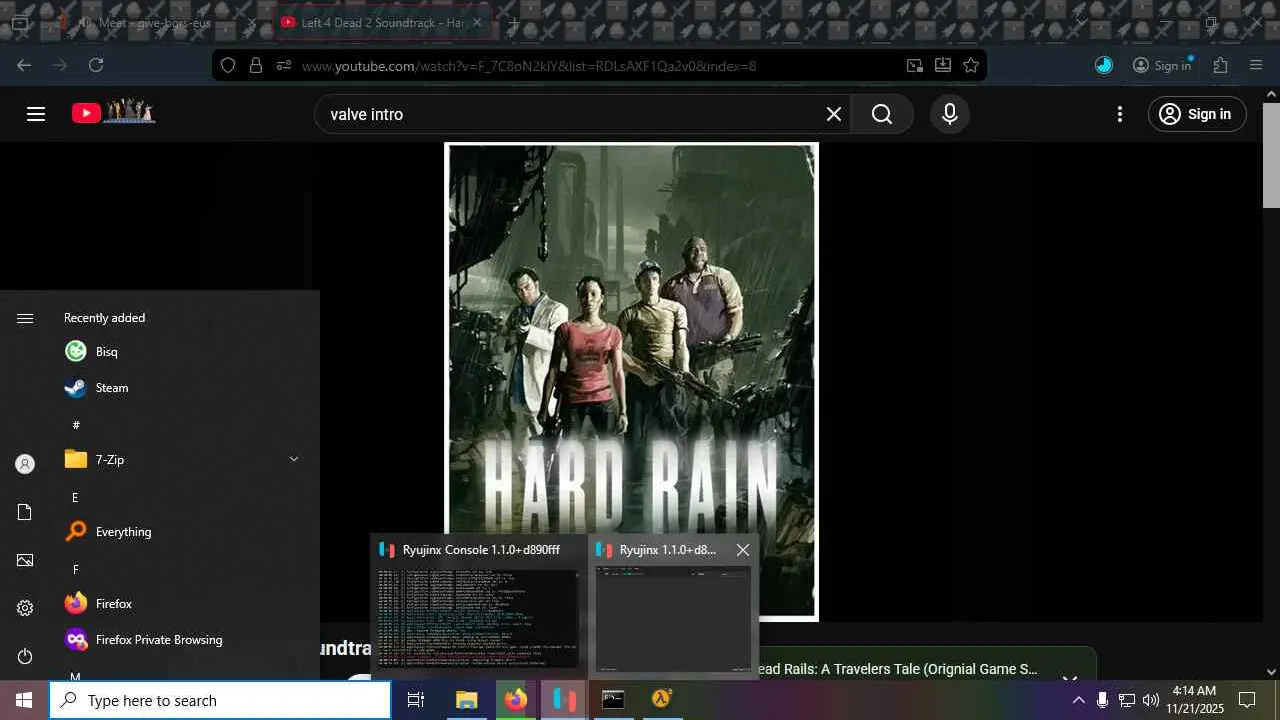This screenshot has width=1280, height=720.
Task: Open Pictures from the Start sidebar
Action: point(25,560)
